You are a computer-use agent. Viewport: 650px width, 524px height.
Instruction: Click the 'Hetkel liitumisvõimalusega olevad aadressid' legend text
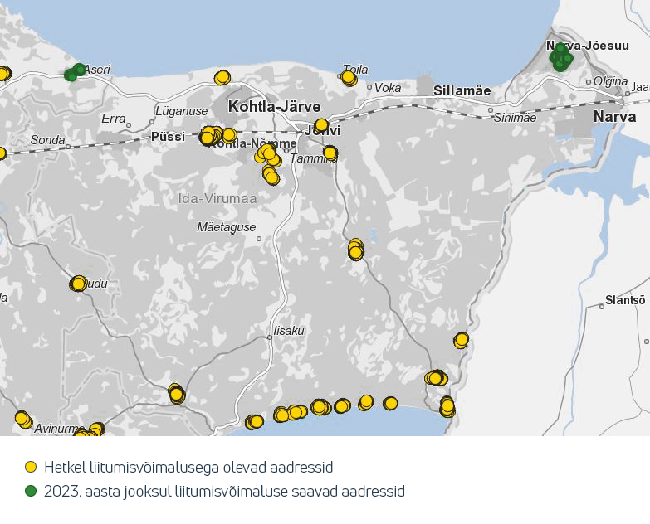188,467
